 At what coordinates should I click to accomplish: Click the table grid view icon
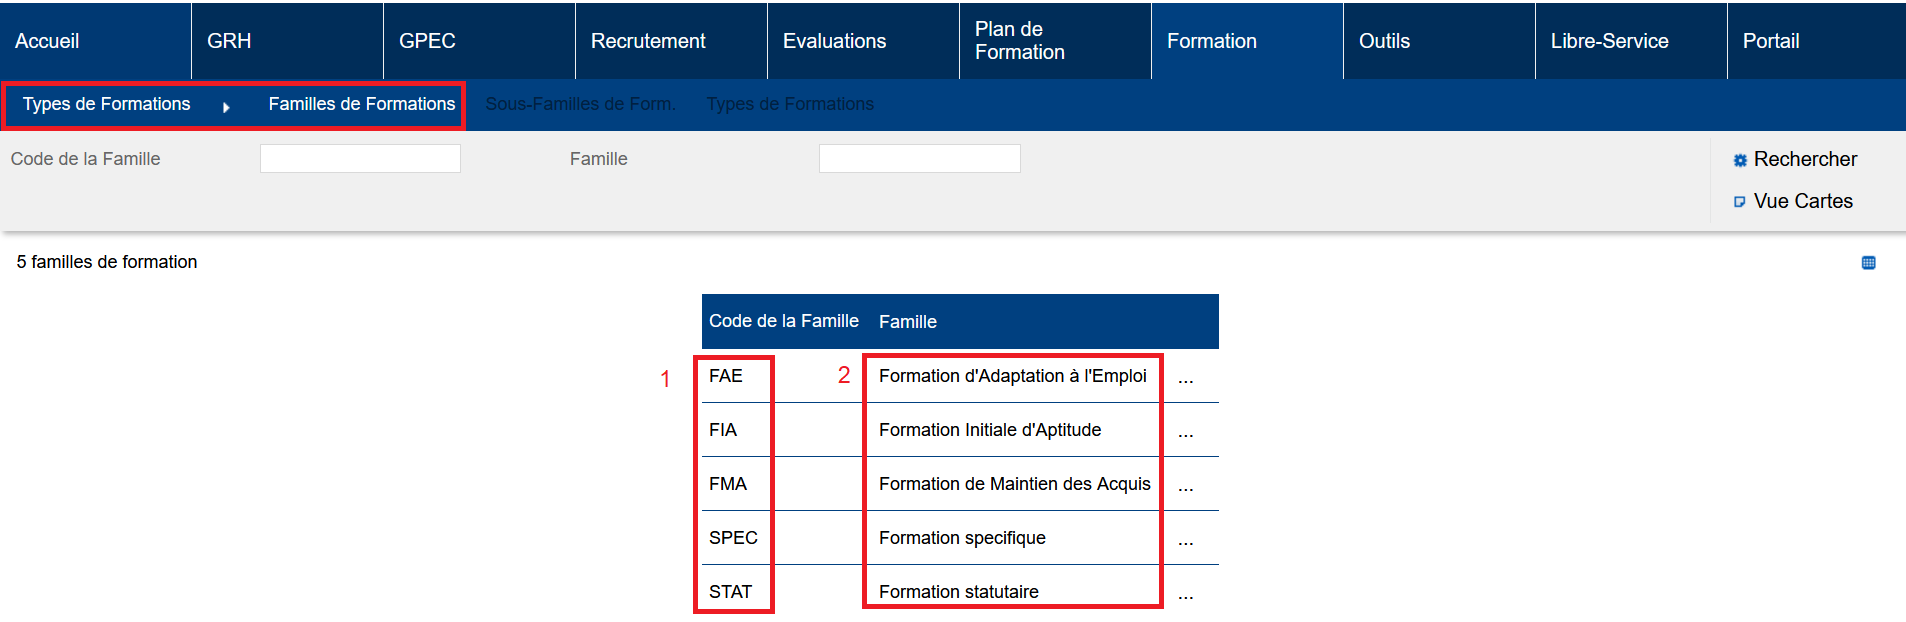(1868, 263)
